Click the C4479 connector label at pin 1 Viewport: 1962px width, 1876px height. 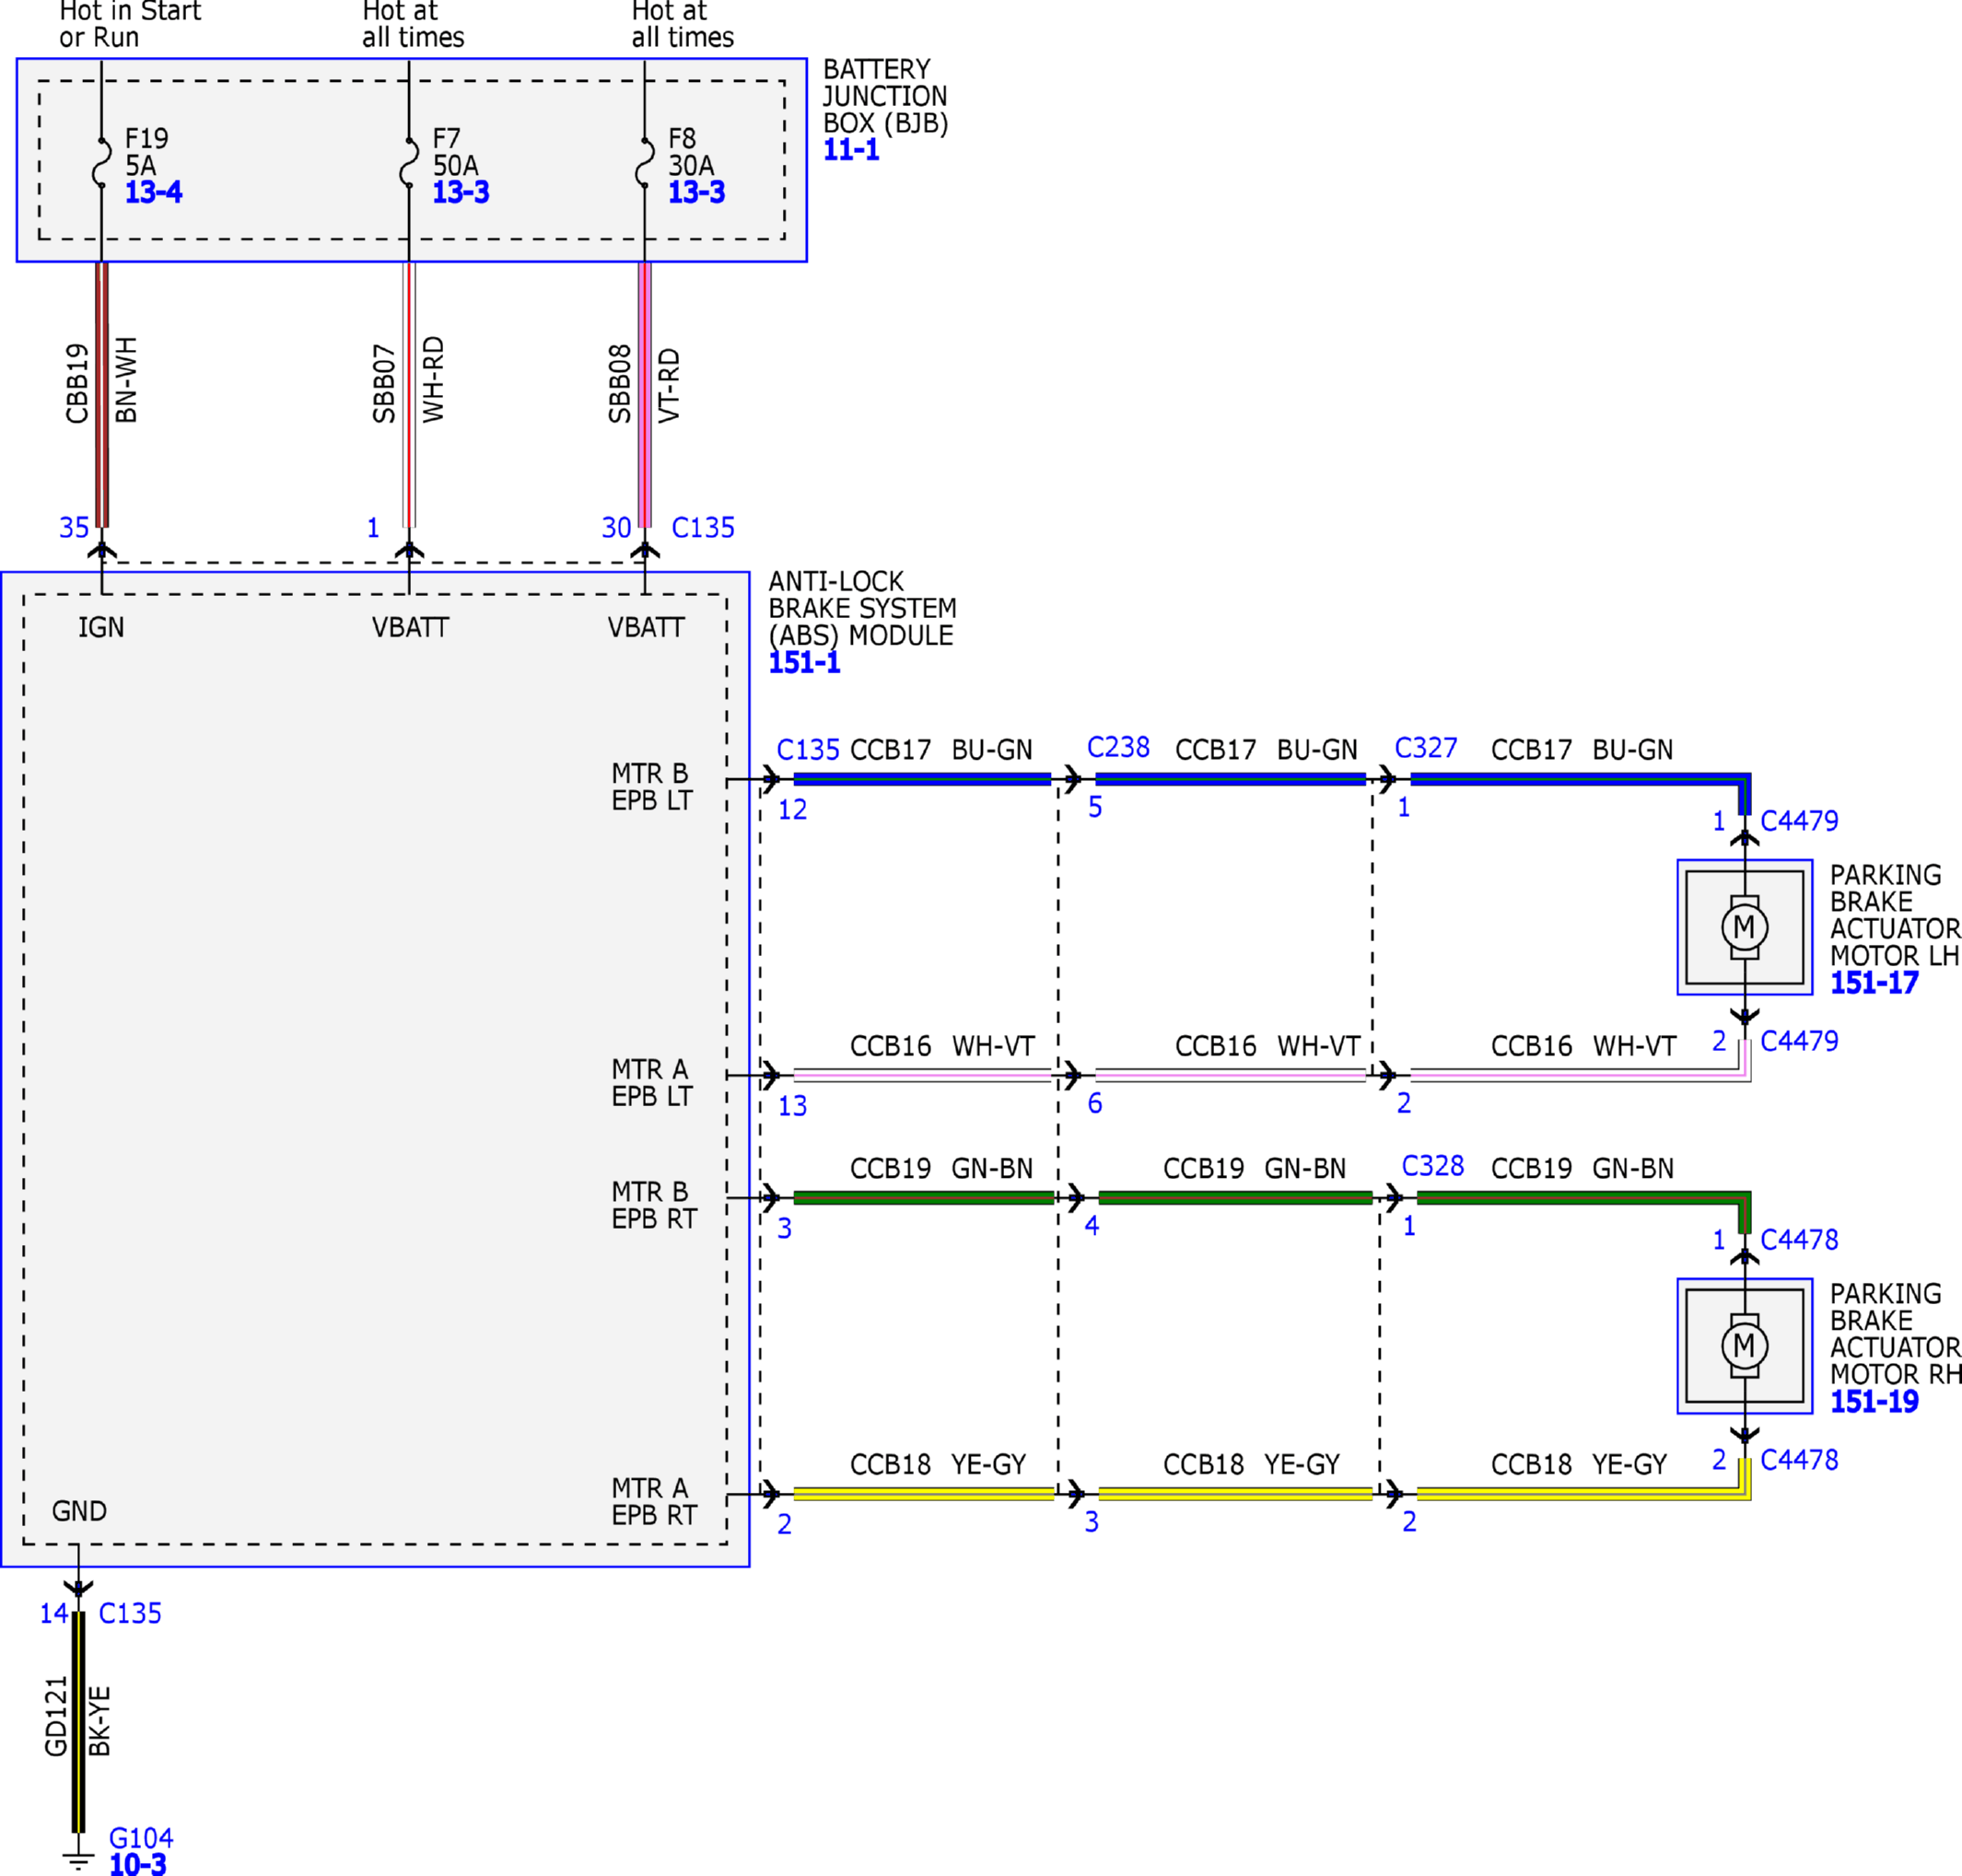(1799, 821)
